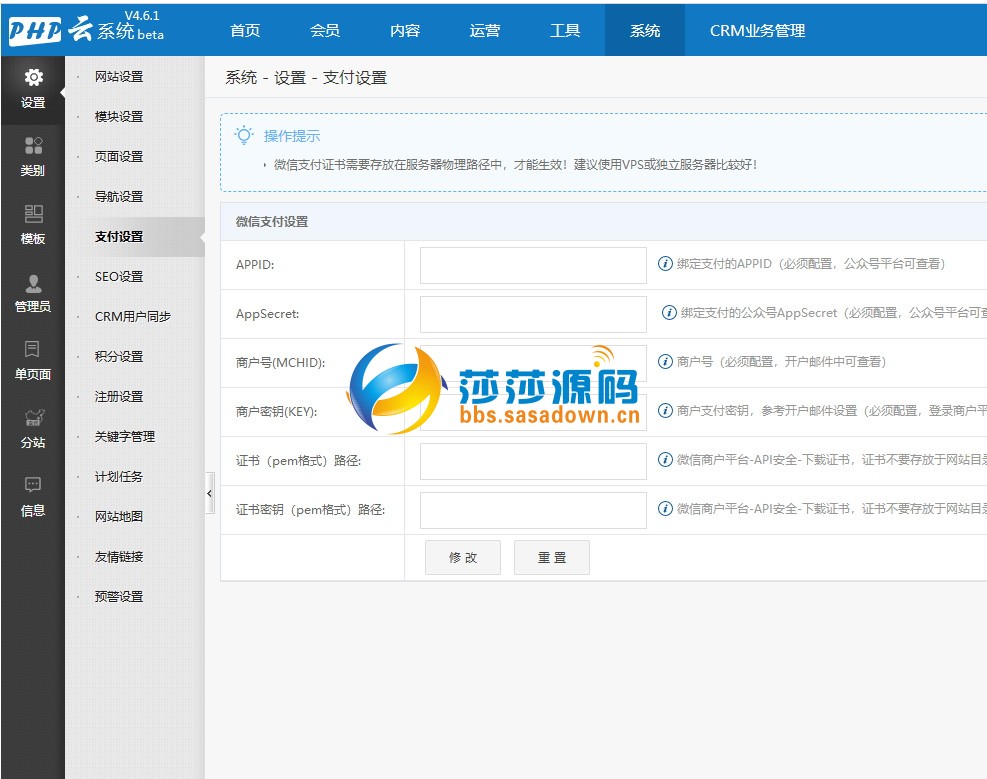Click info icon in 证书（pem格式）路径 row
The height and width of the screenshot is (779, 987).
tap(665, 460)
